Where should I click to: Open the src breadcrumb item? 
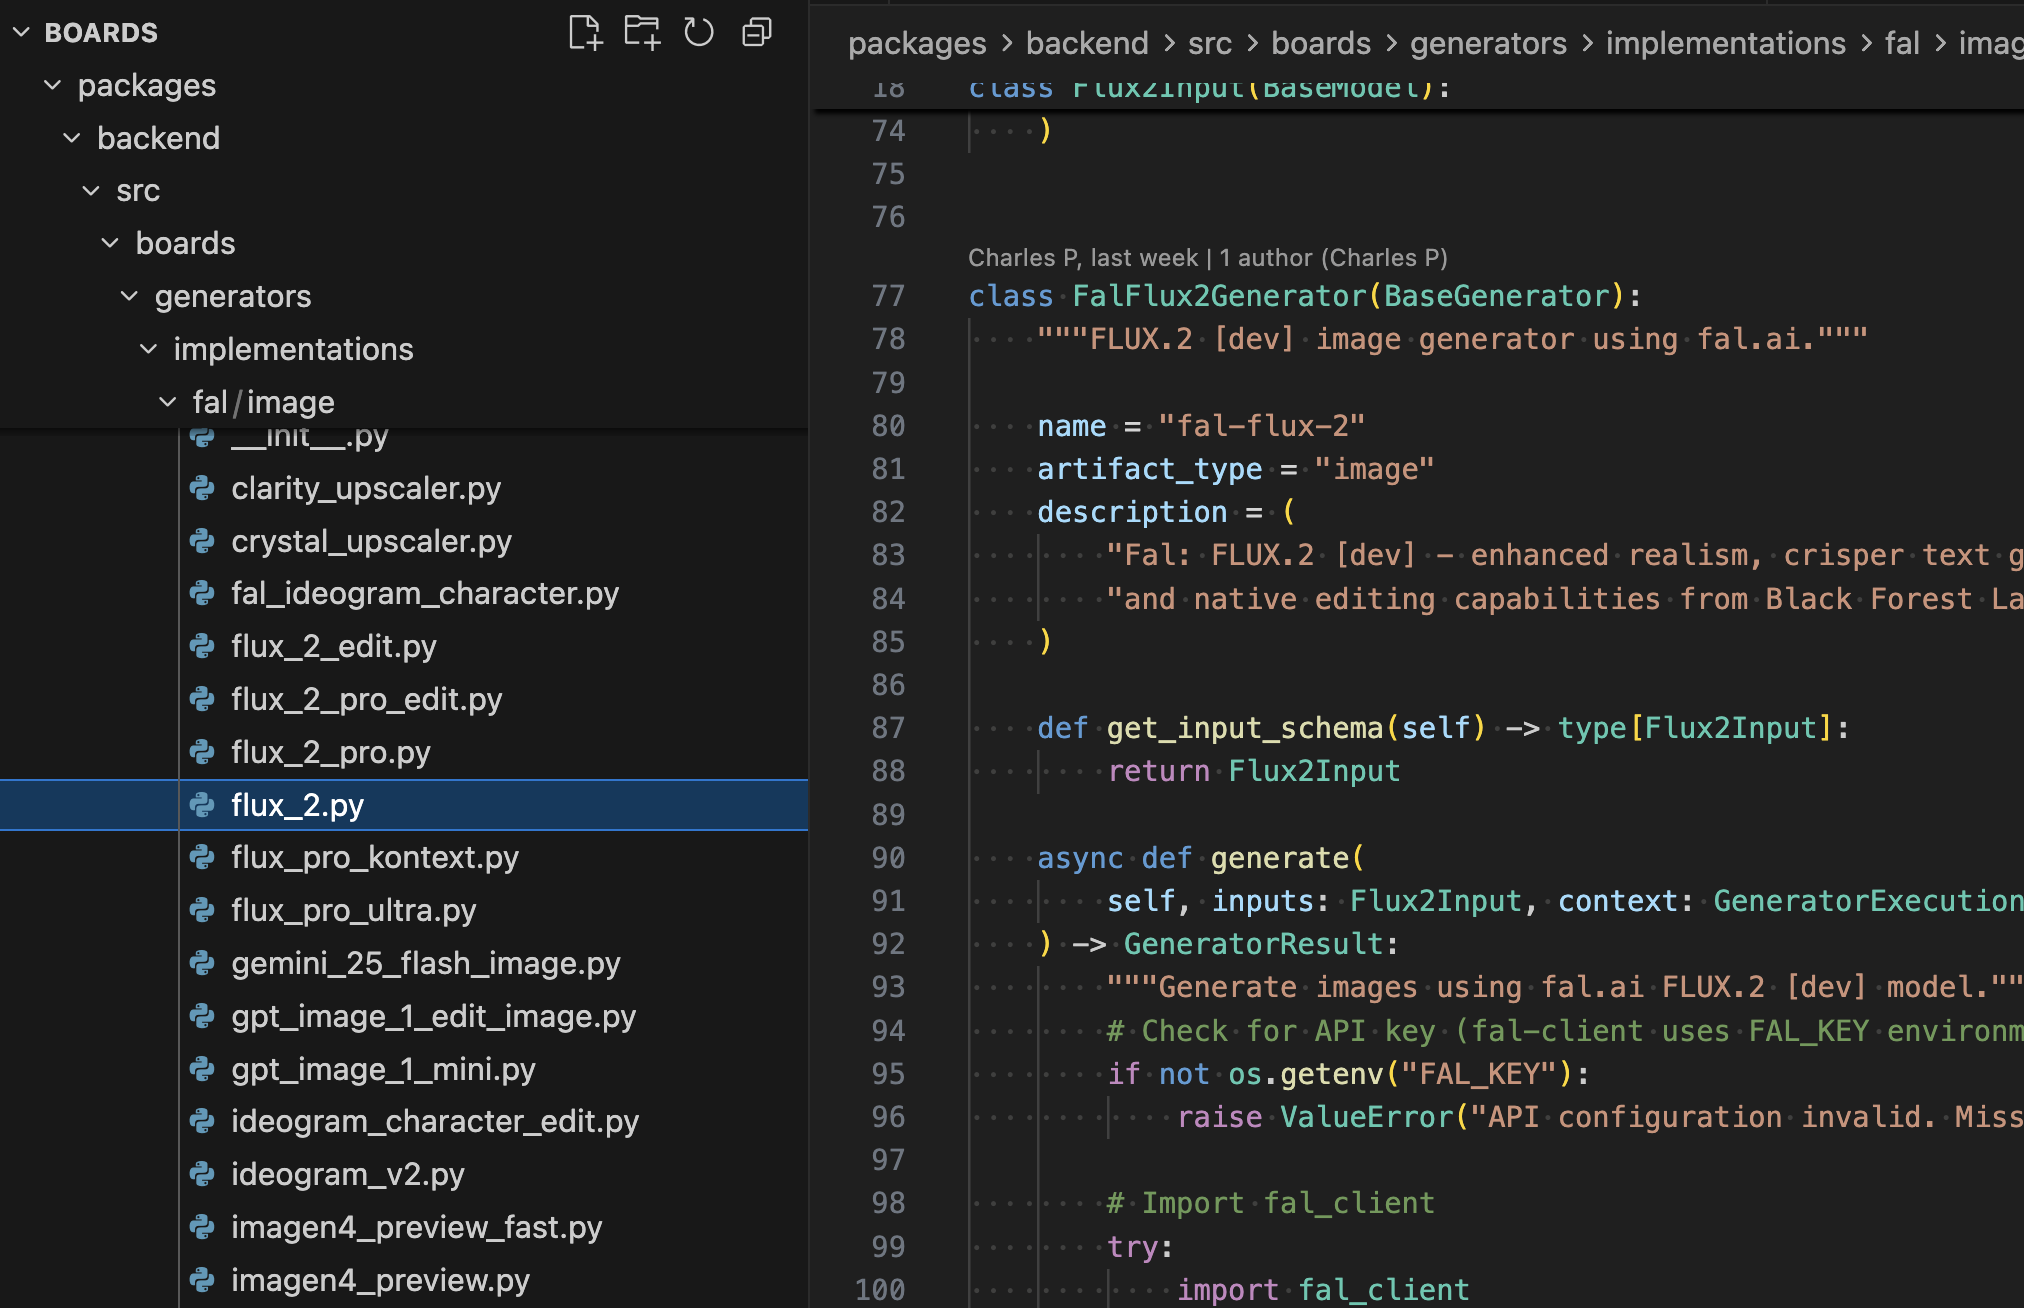pos(1209,42)
